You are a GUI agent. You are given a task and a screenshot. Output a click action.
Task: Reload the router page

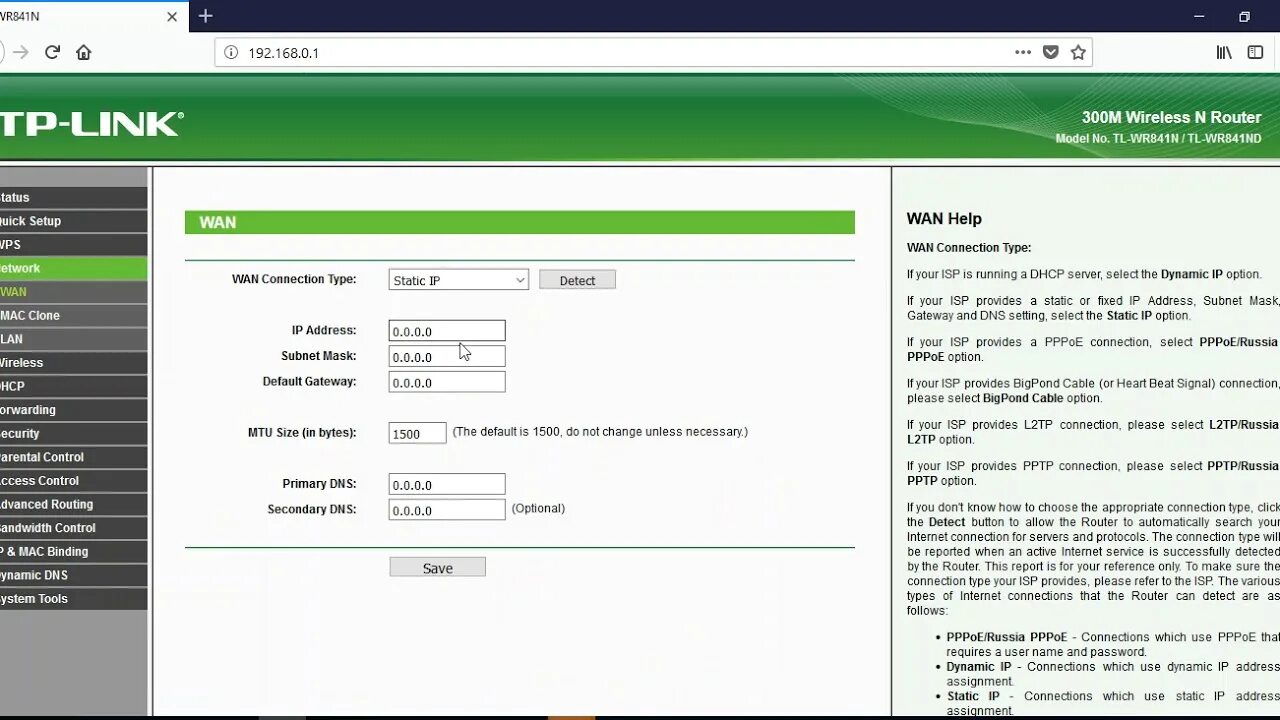tap(52, 52)
